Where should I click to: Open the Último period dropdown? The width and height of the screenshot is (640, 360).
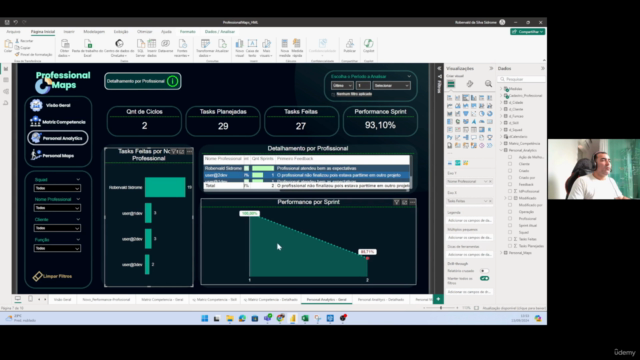(x=342, y=86)
